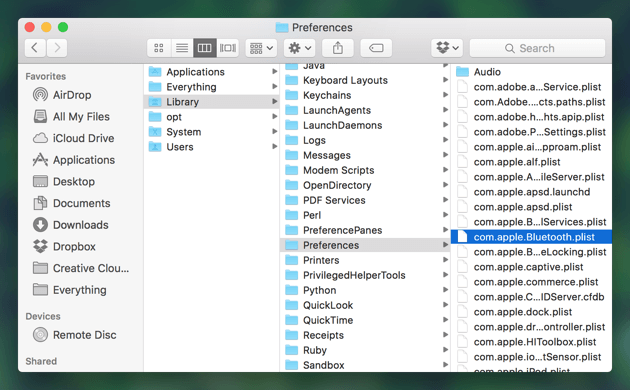Select the Audio folder in Preferences

(x=532, y=72)
